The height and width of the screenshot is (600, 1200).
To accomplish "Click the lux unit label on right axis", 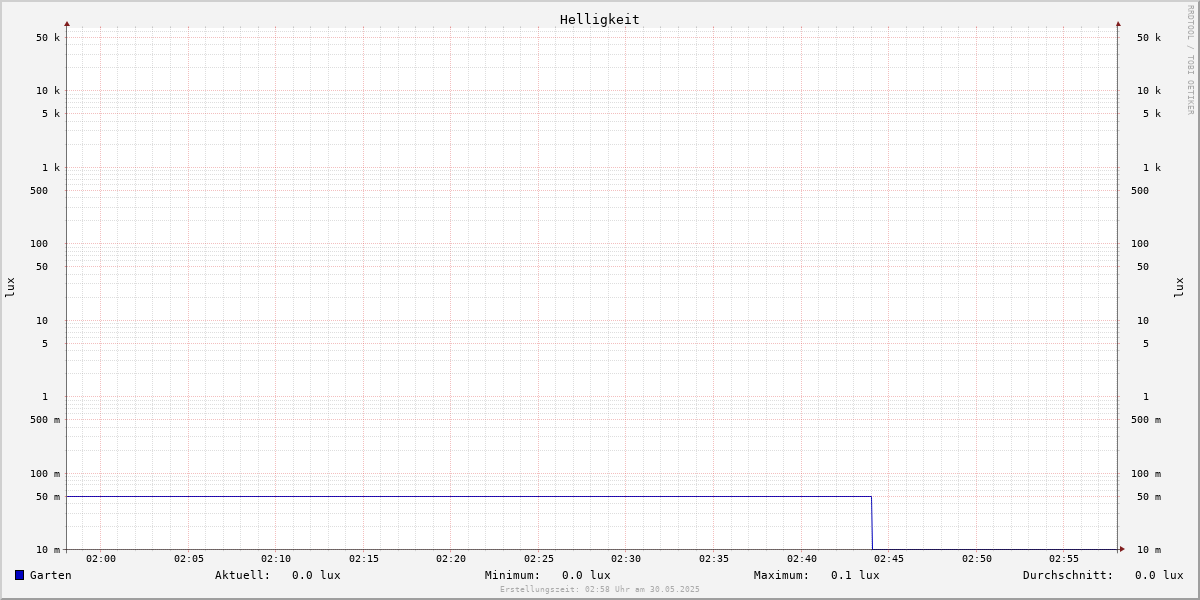I will 1179,288.
